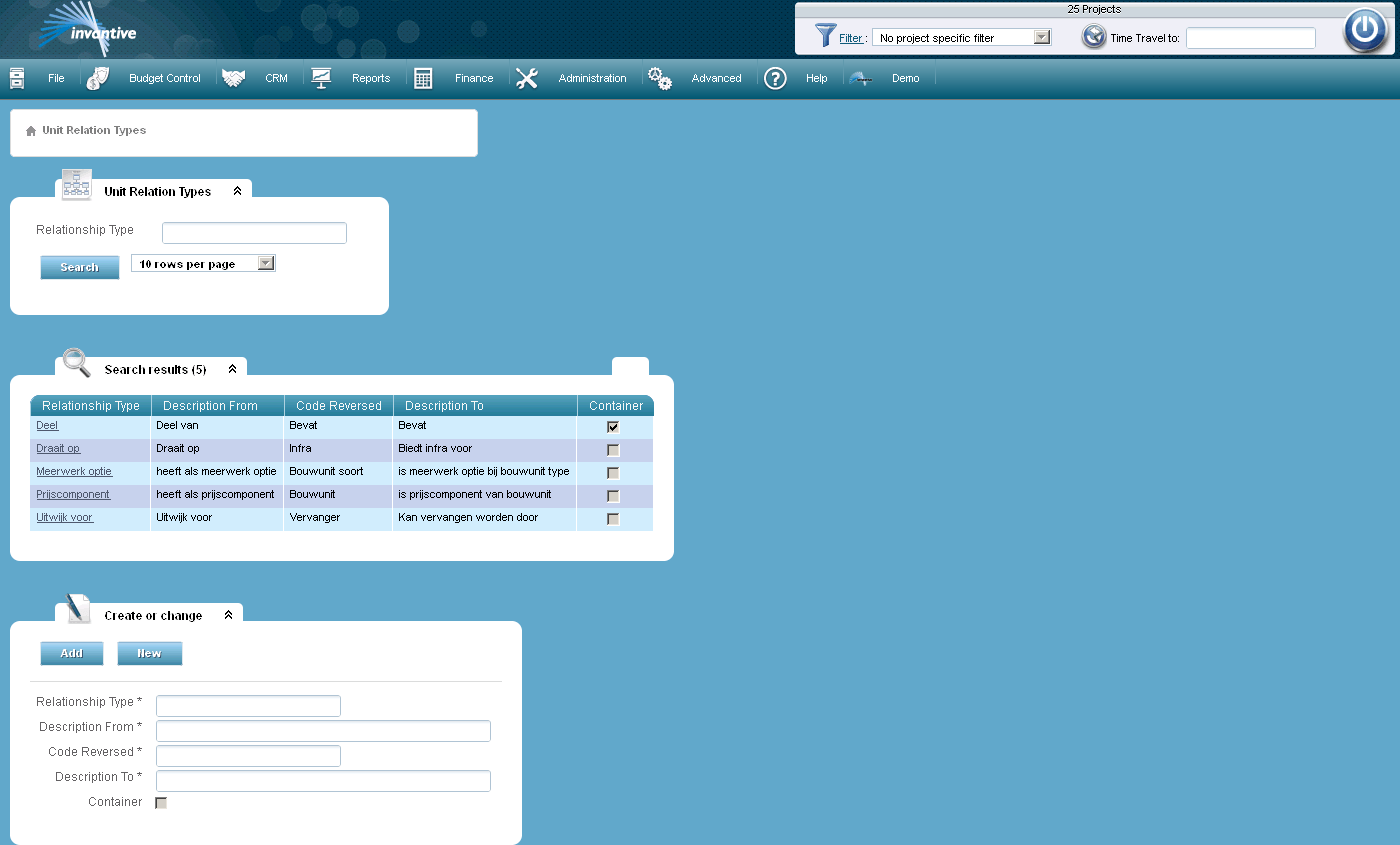
Task: Click the Description To * input field
Action: pos(323,781)
